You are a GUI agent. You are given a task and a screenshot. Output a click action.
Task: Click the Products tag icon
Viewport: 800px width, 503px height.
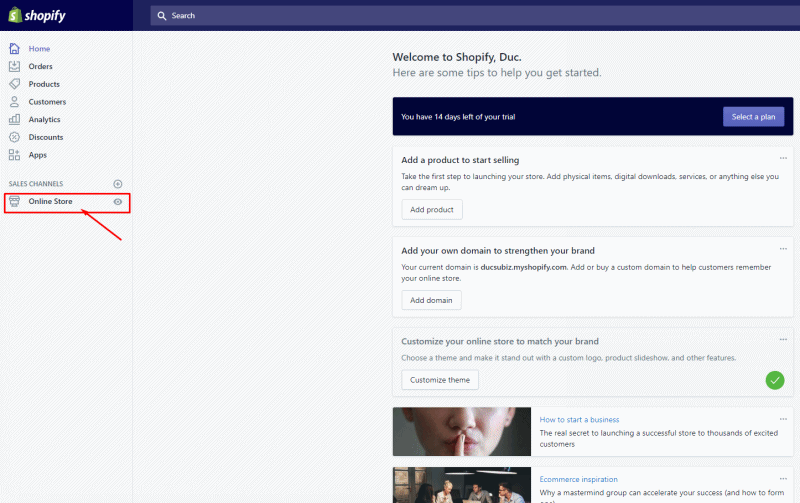(14, 84)
